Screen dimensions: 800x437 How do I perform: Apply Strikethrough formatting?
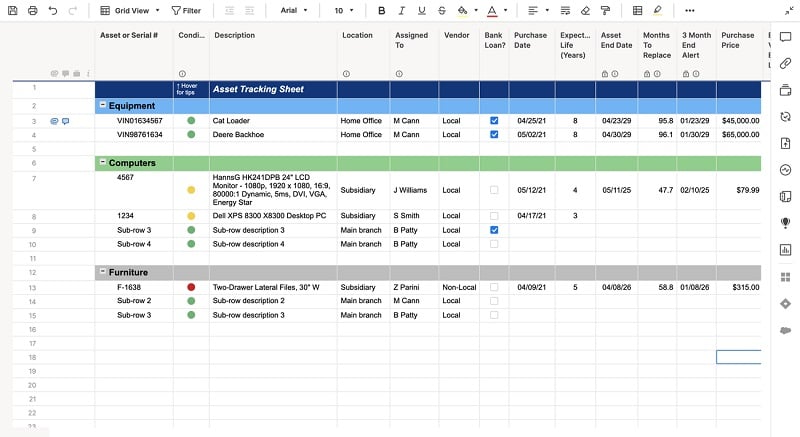point(442,10)
